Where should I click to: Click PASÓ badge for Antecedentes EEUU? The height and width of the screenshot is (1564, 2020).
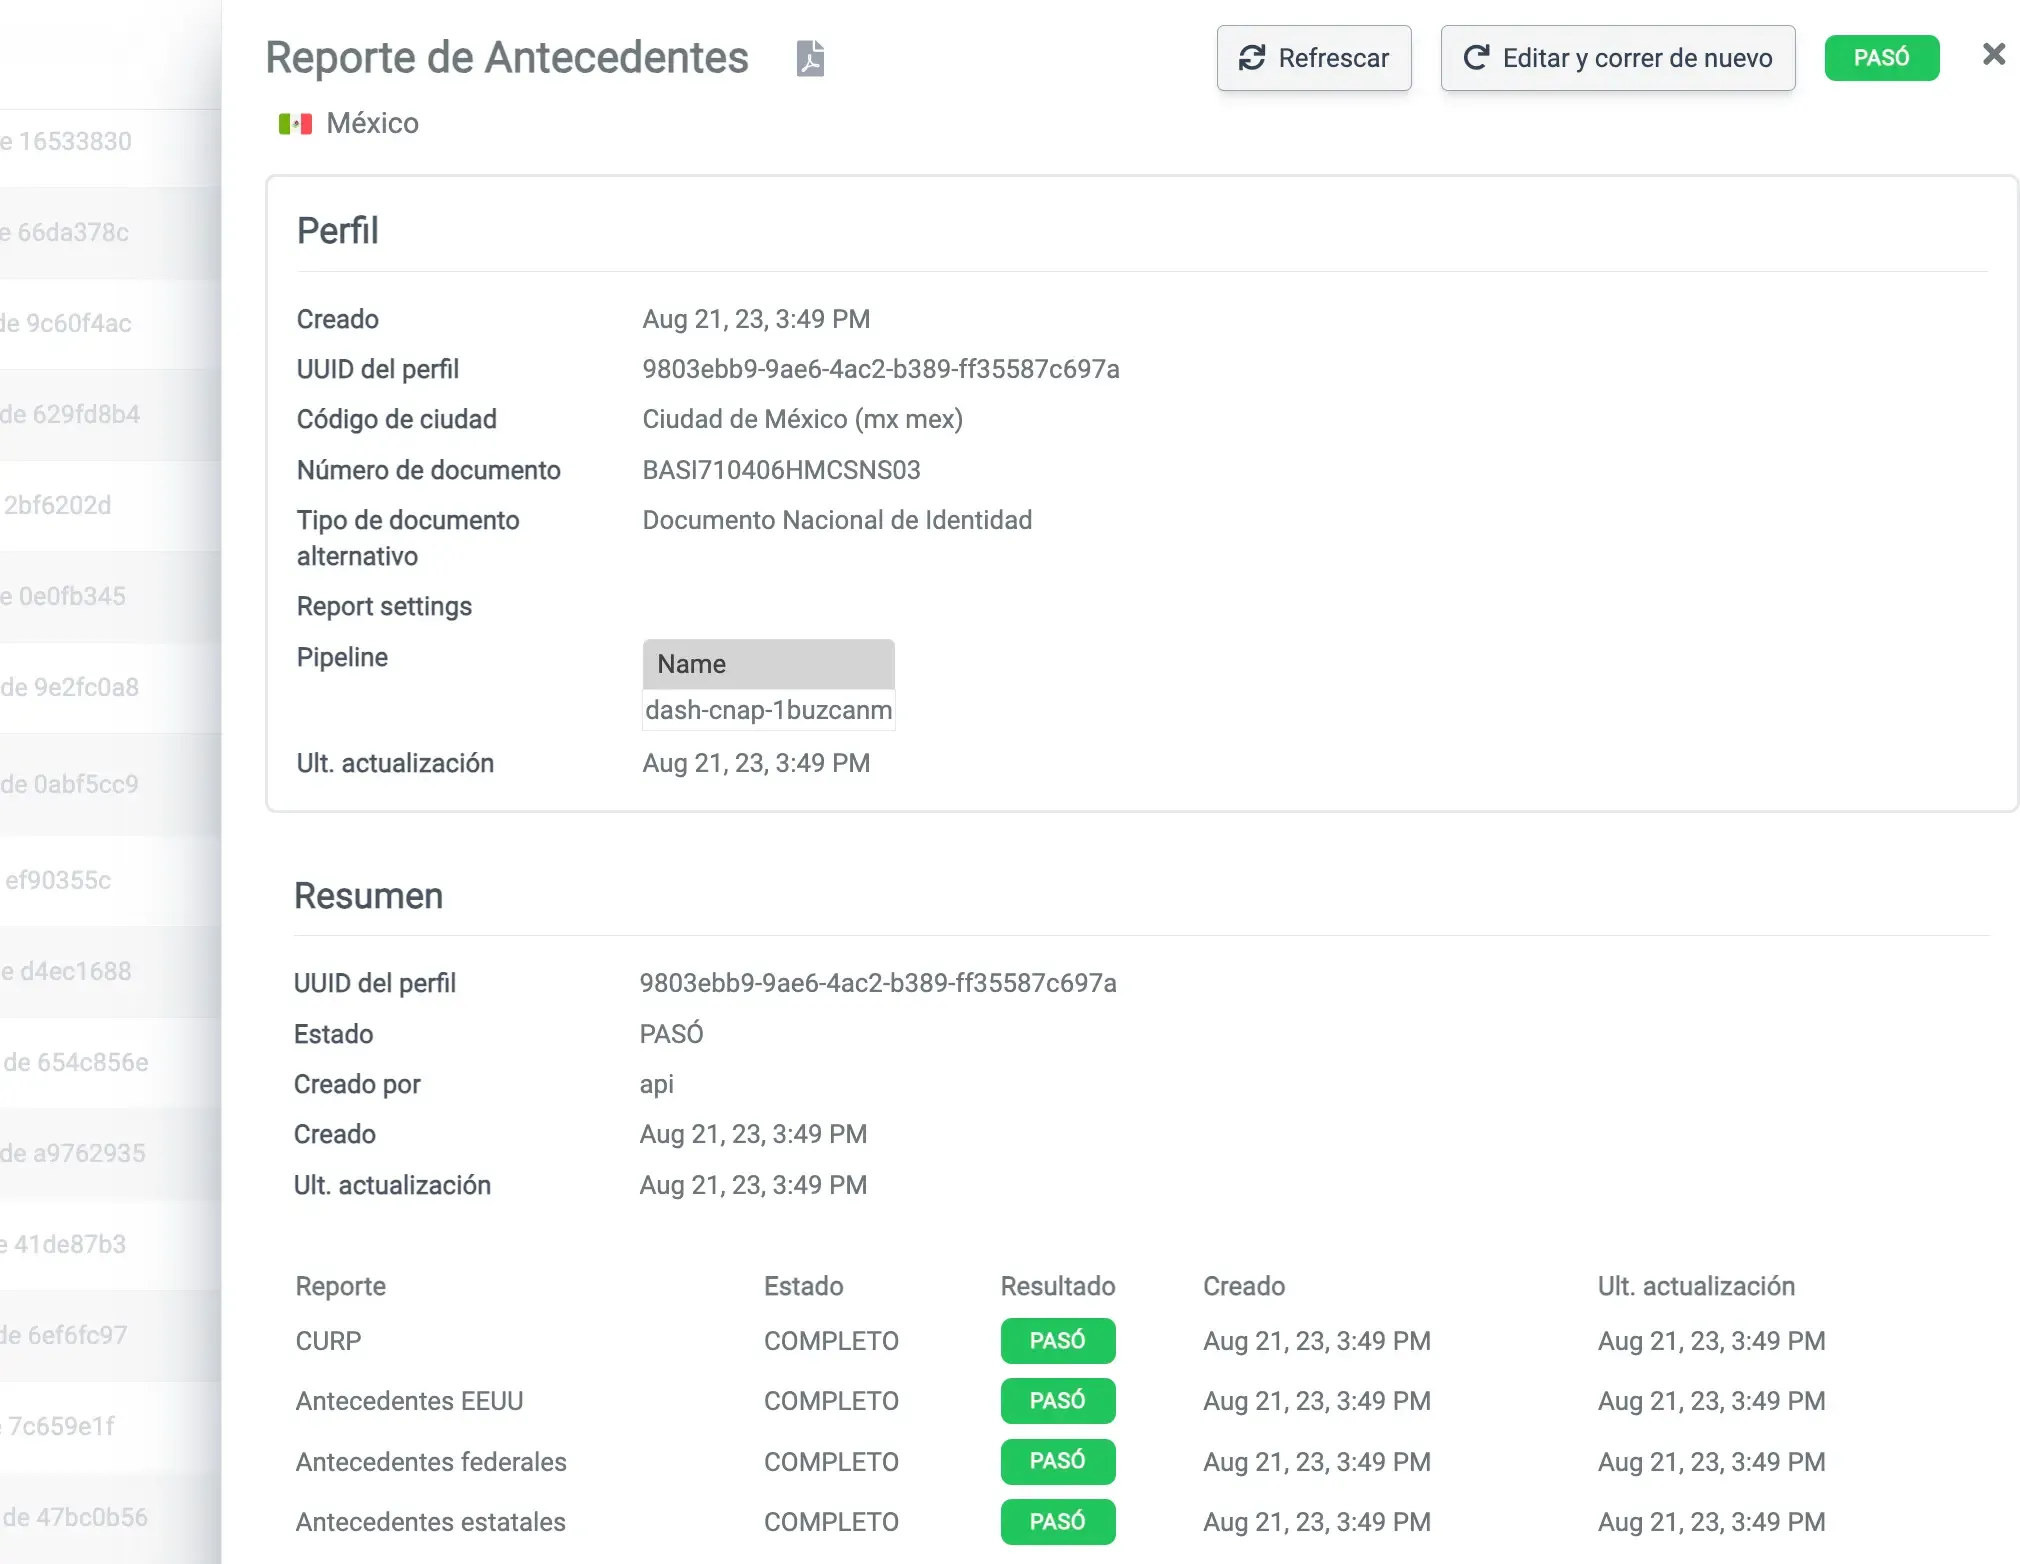point(1057,1401)
